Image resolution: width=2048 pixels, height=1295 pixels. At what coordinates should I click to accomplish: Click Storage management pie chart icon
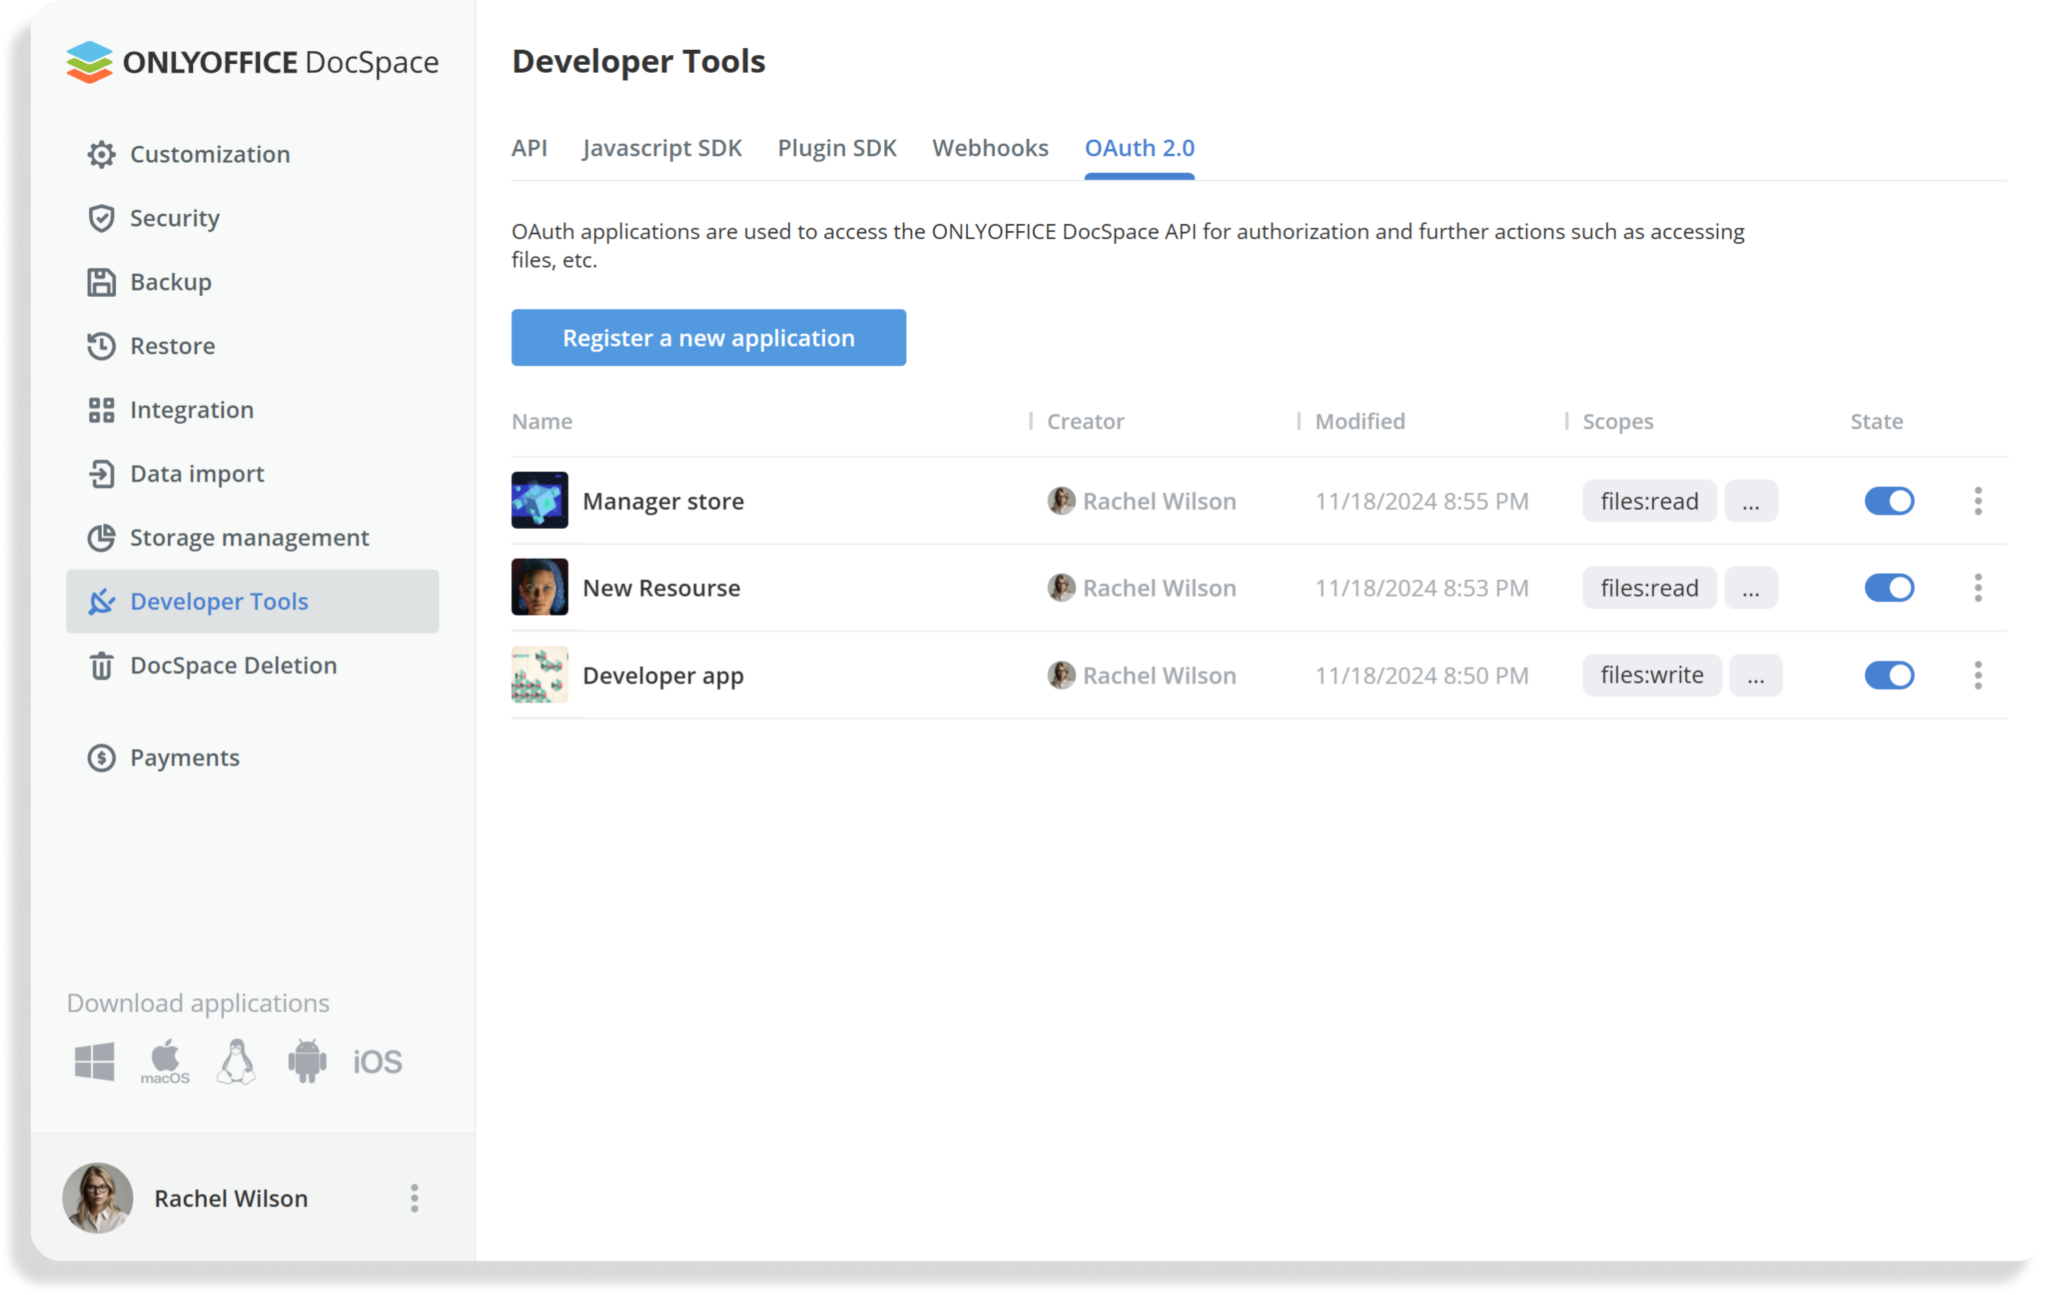101,538
